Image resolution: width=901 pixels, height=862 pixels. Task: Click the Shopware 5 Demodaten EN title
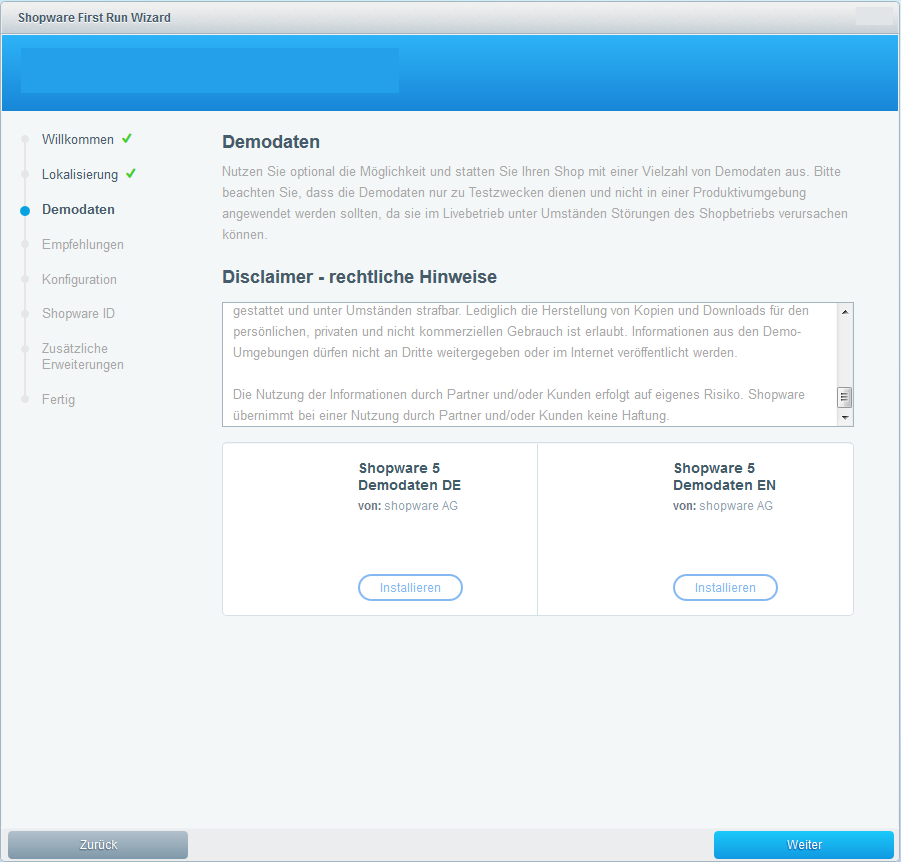(x=724, y=476)
